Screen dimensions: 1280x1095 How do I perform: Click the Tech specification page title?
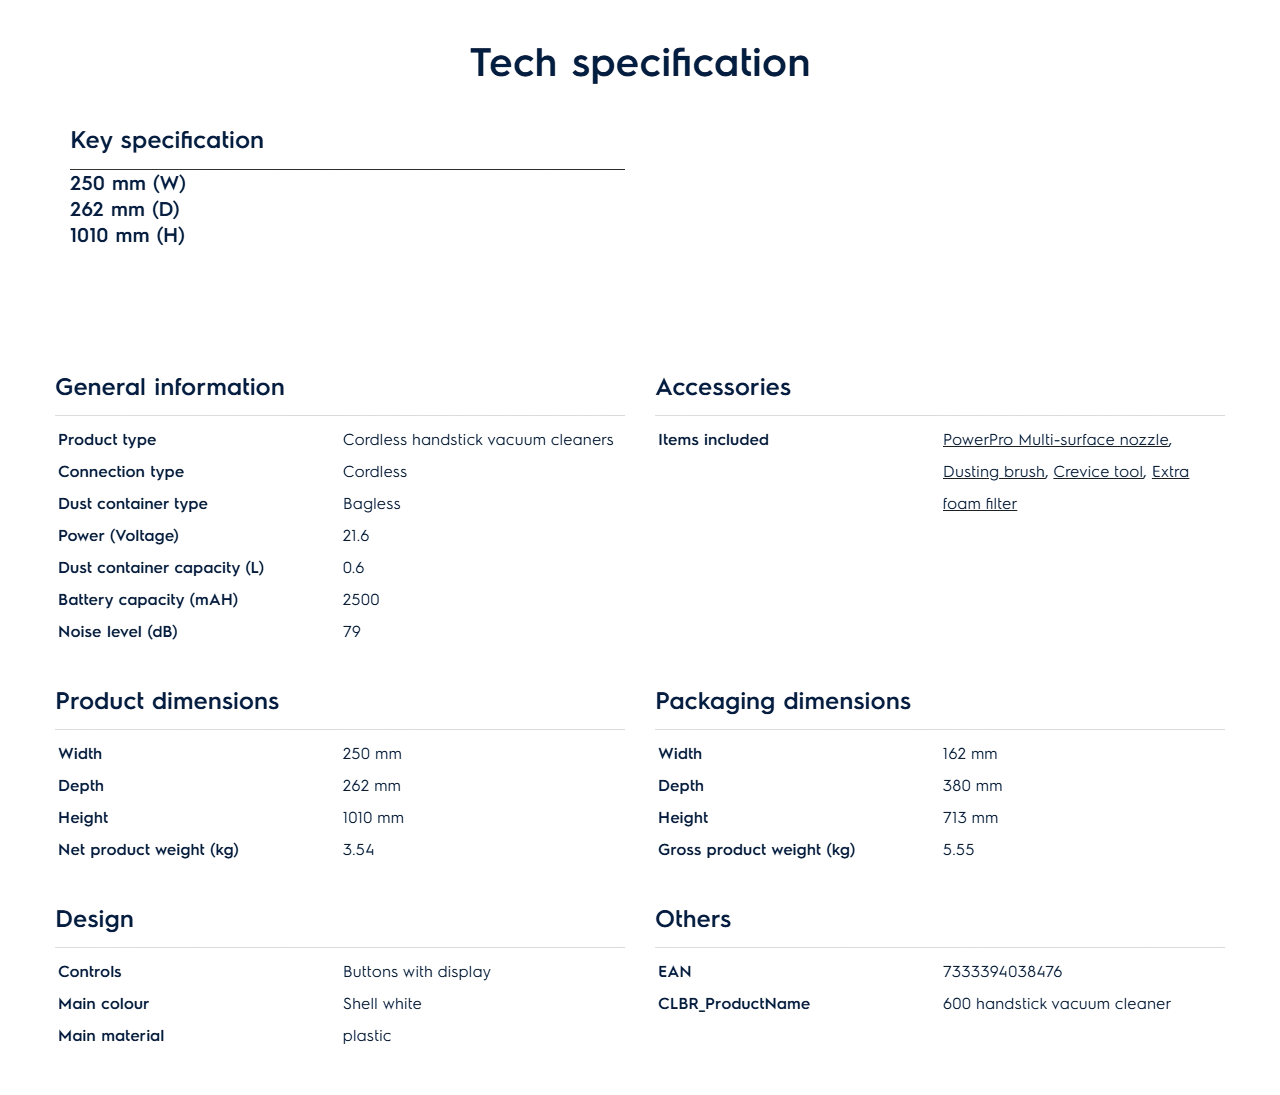640,63
